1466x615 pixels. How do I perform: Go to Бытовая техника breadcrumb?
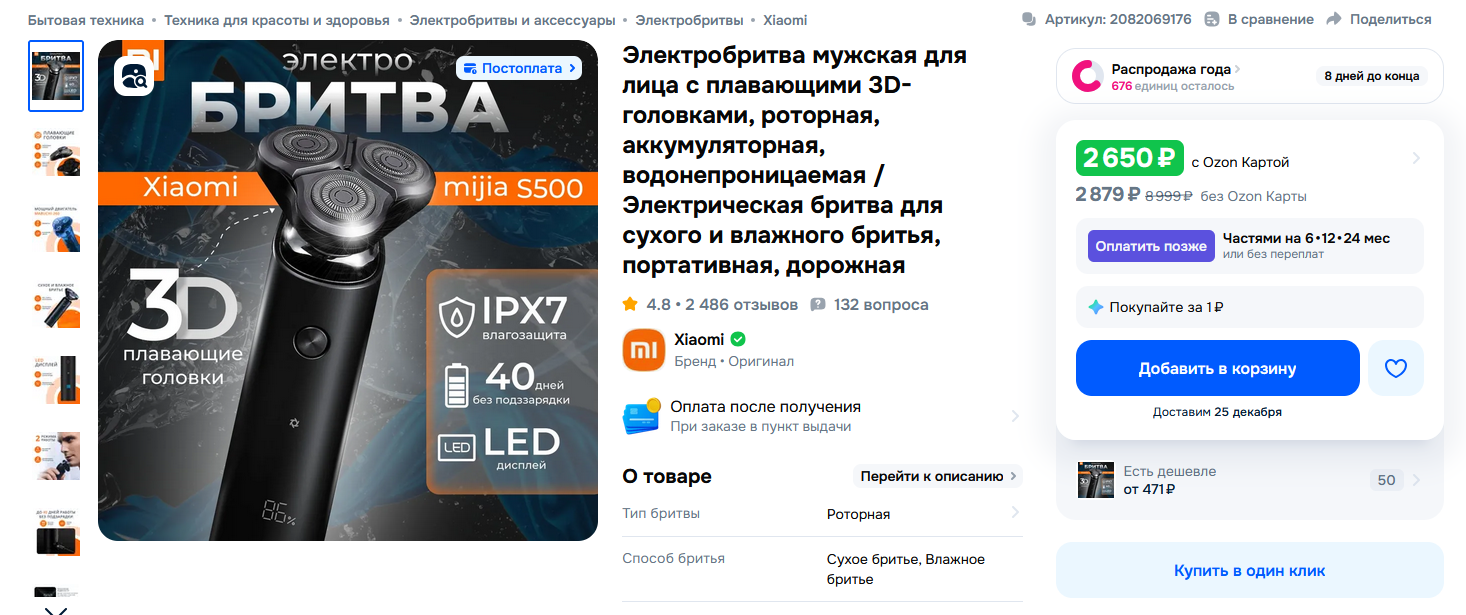point(86,20)
